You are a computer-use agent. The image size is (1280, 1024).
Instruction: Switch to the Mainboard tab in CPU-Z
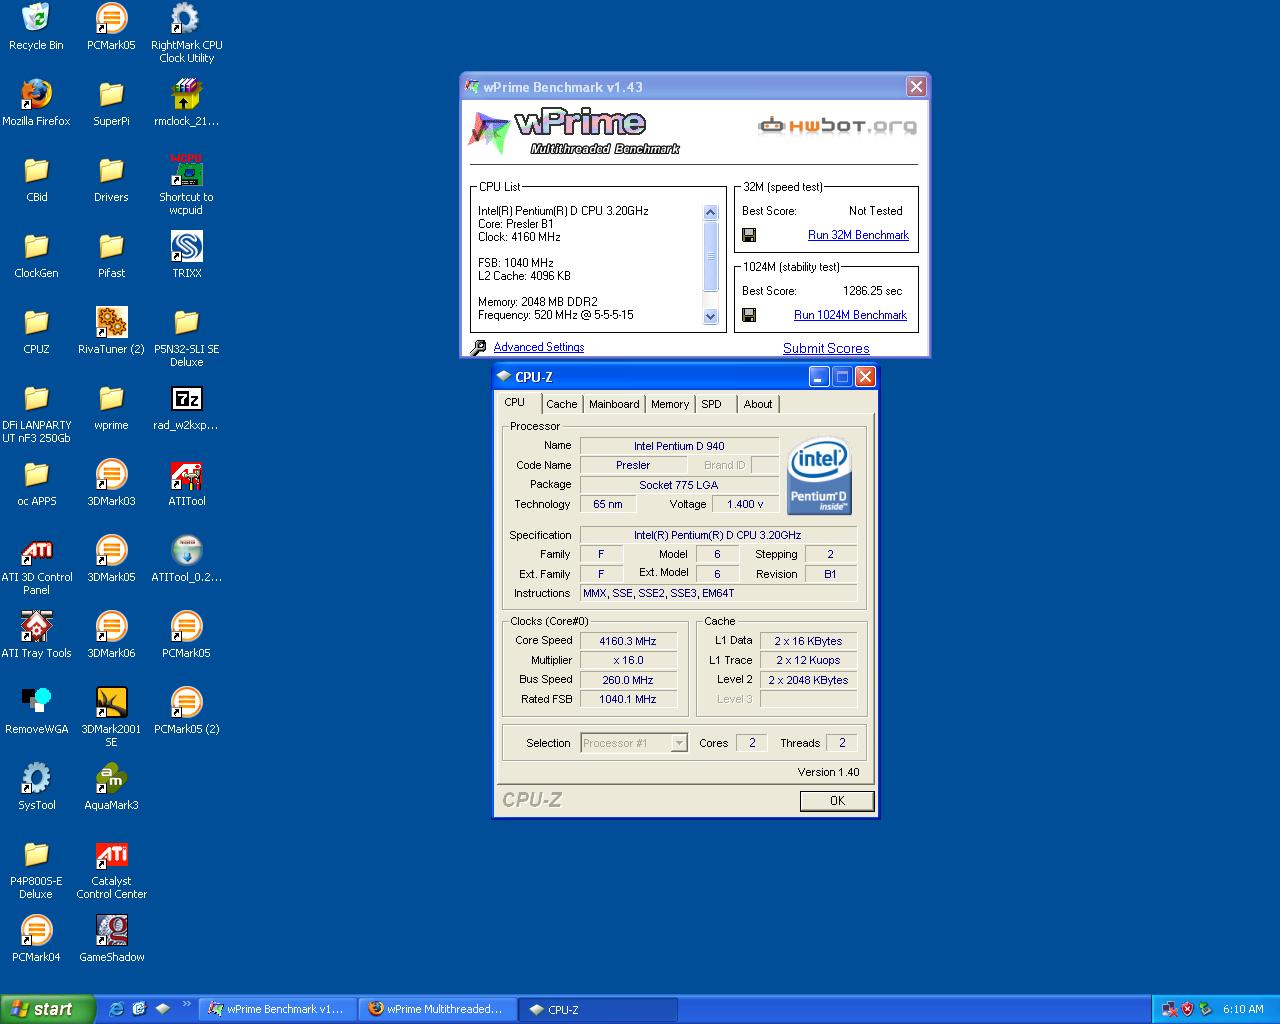click(x=614, y=404)
